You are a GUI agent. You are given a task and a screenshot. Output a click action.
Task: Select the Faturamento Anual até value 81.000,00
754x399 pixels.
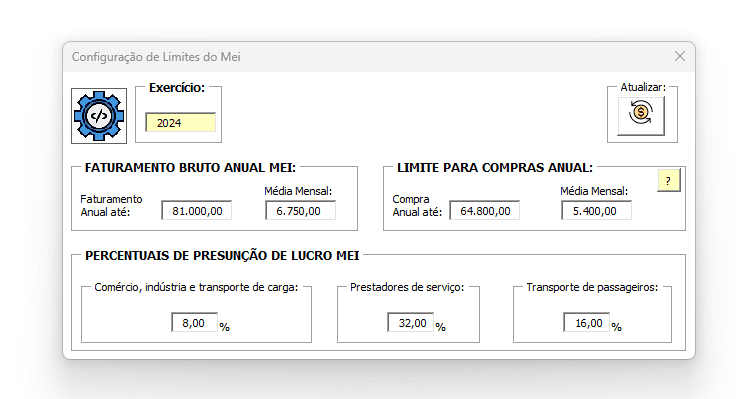point(197,211)
